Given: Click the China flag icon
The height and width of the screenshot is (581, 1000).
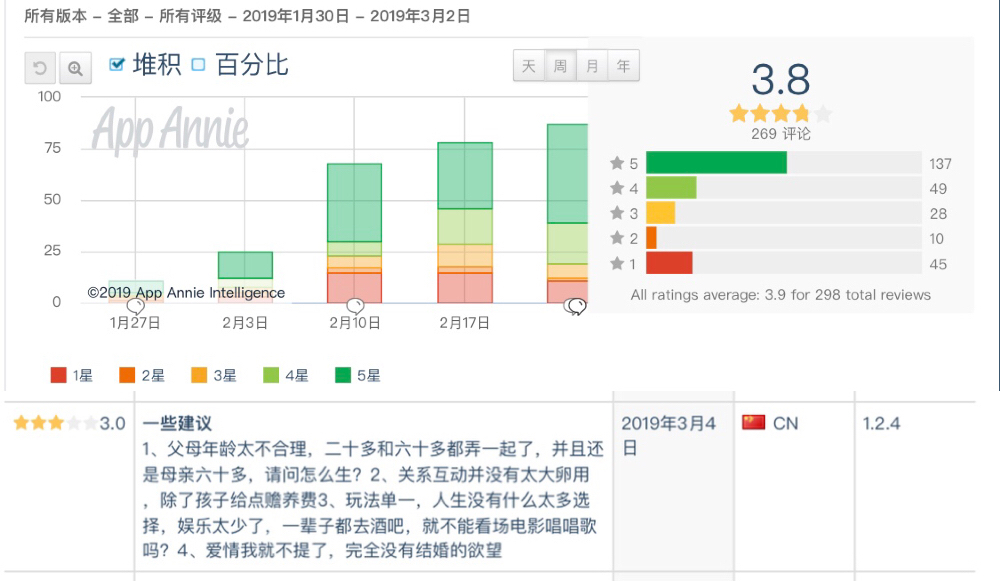Looking at the screenshot, I should pyautogui.click(x=753, y=422).
